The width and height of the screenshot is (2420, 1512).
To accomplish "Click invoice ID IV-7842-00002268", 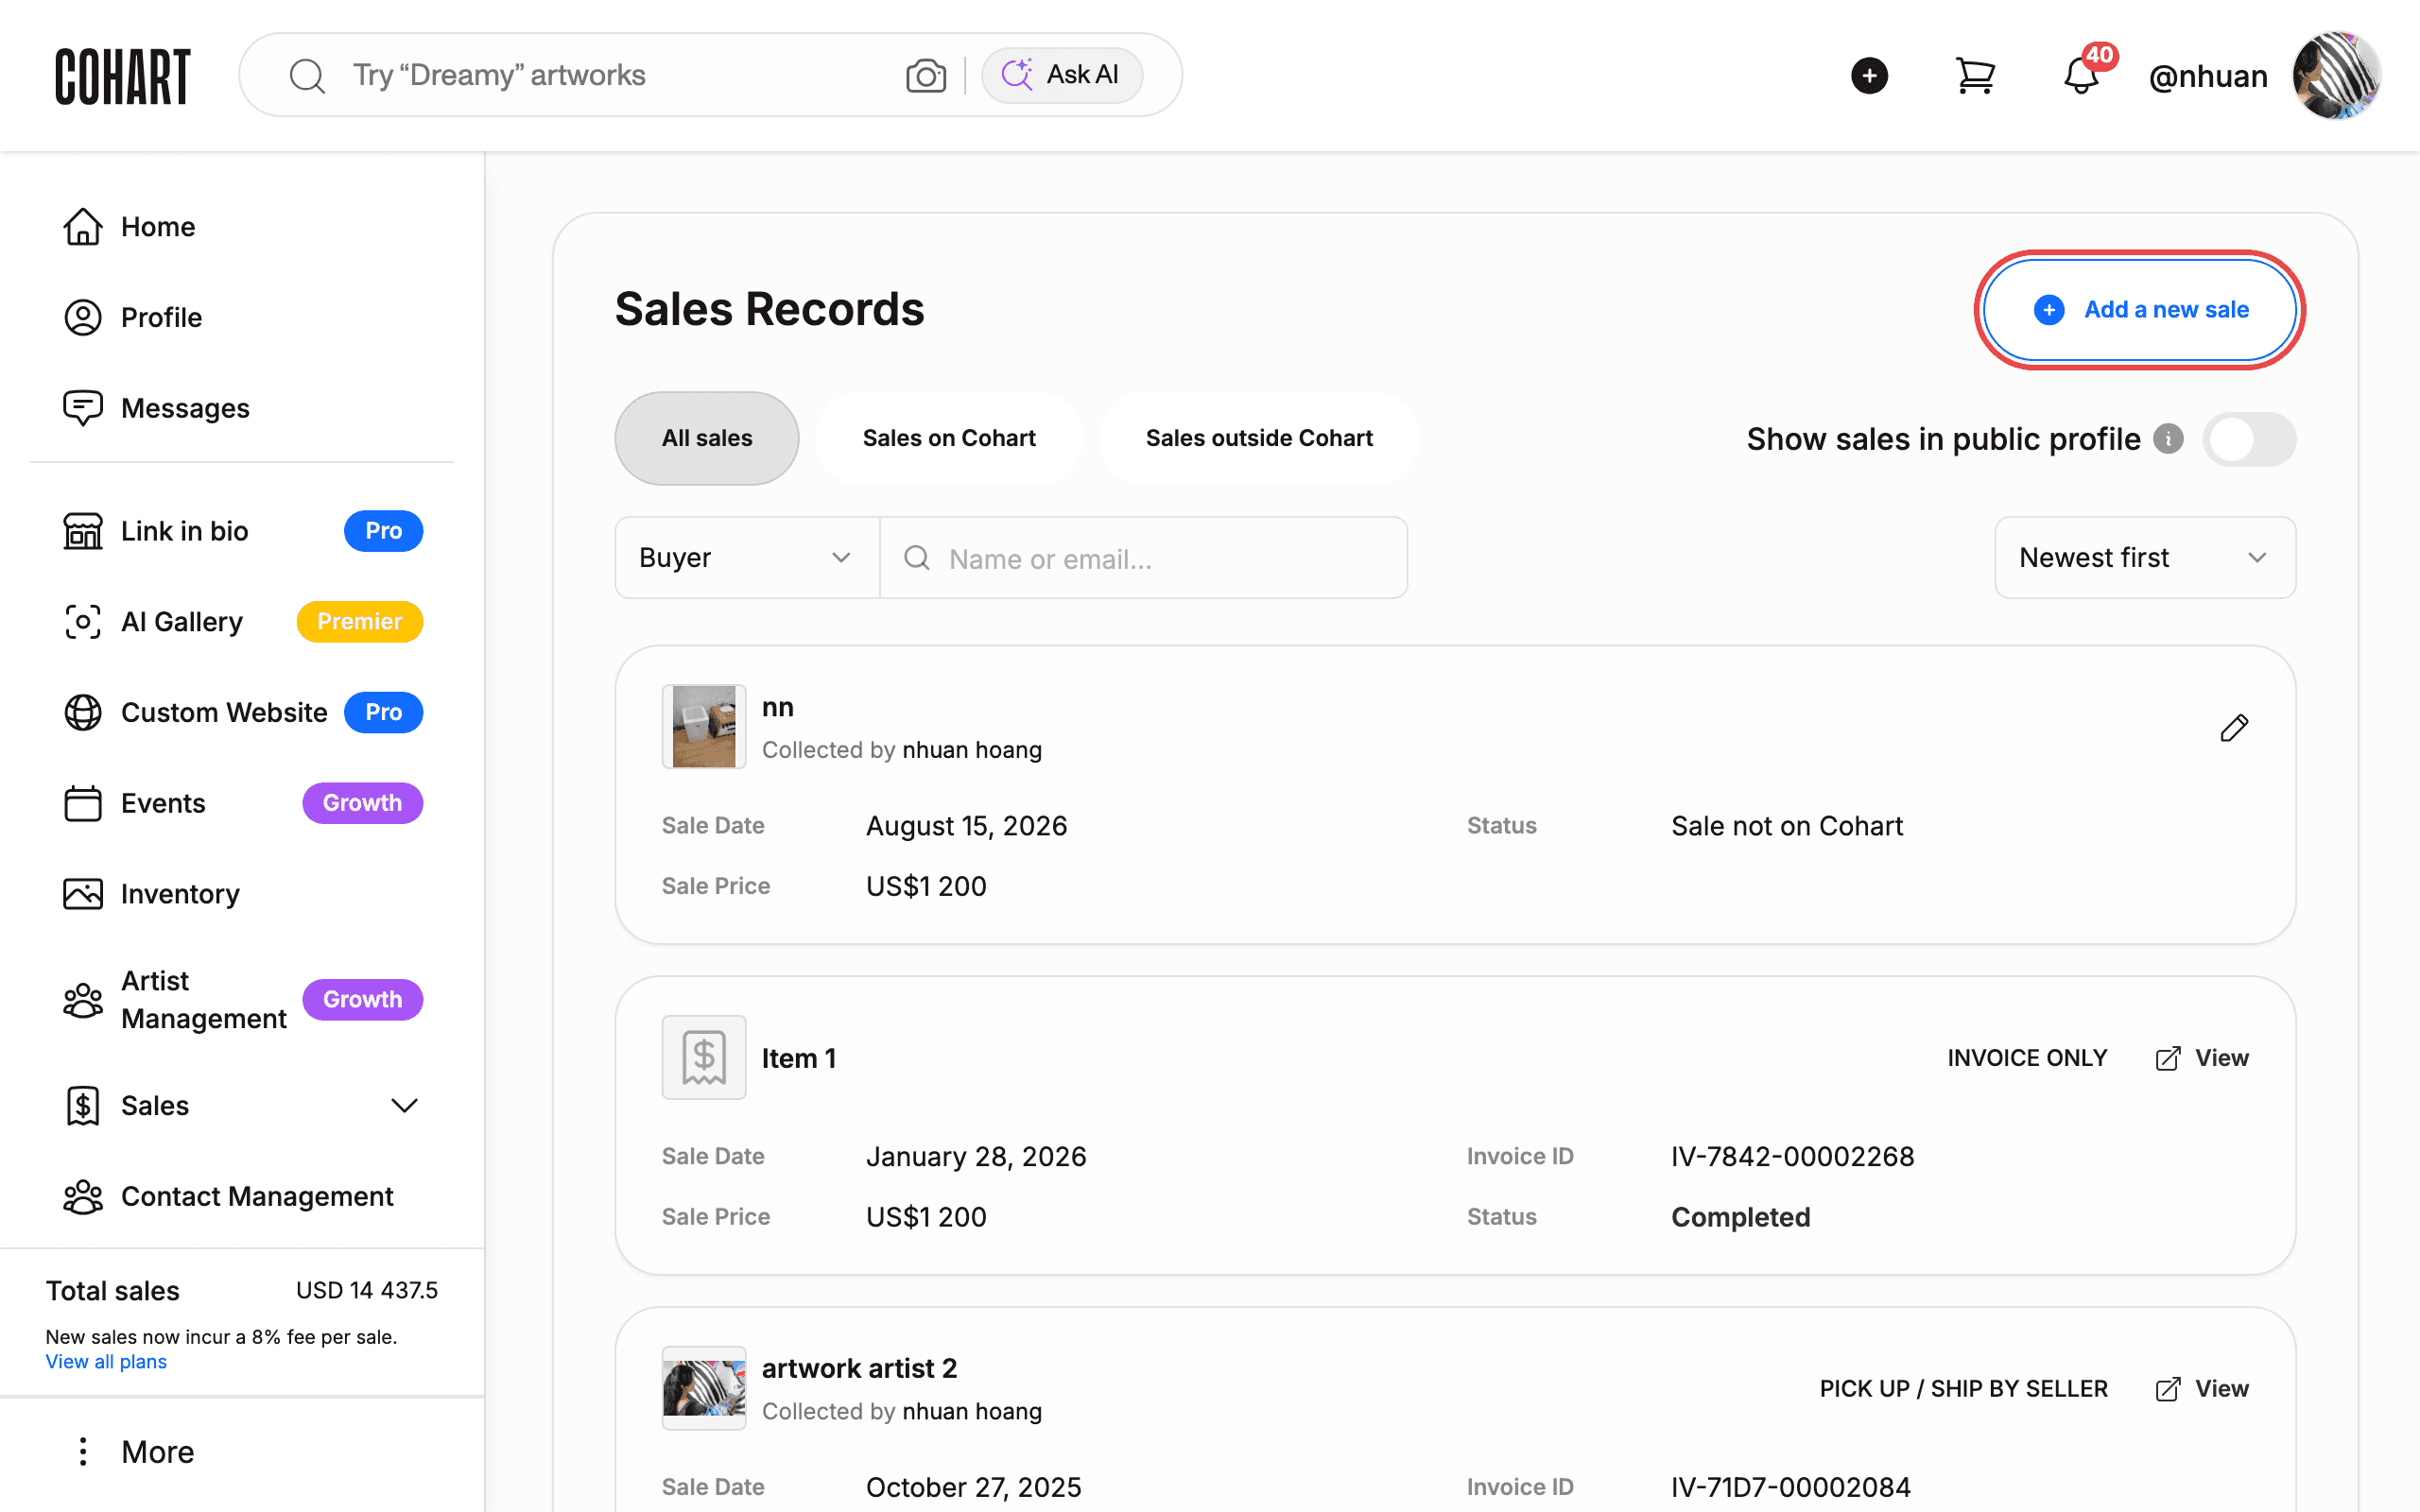I will [1792, 1157].
